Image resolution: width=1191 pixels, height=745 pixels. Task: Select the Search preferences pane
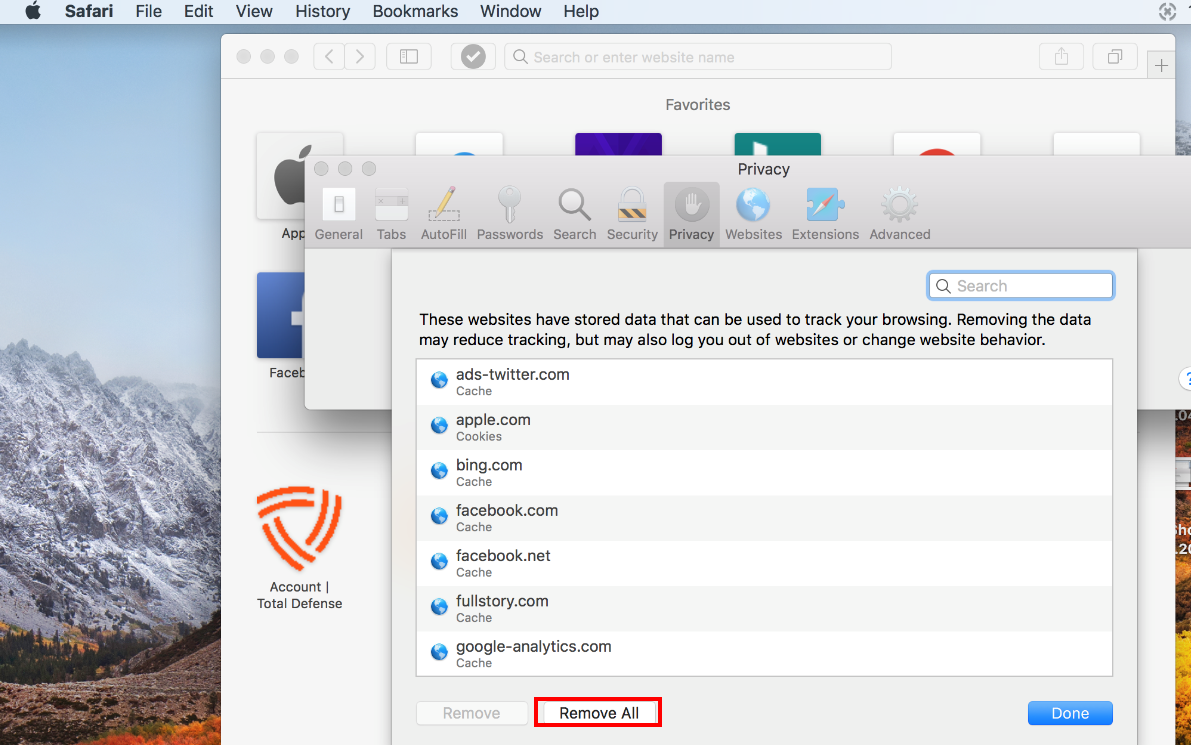pyautogui.click(x=574, y=214)
